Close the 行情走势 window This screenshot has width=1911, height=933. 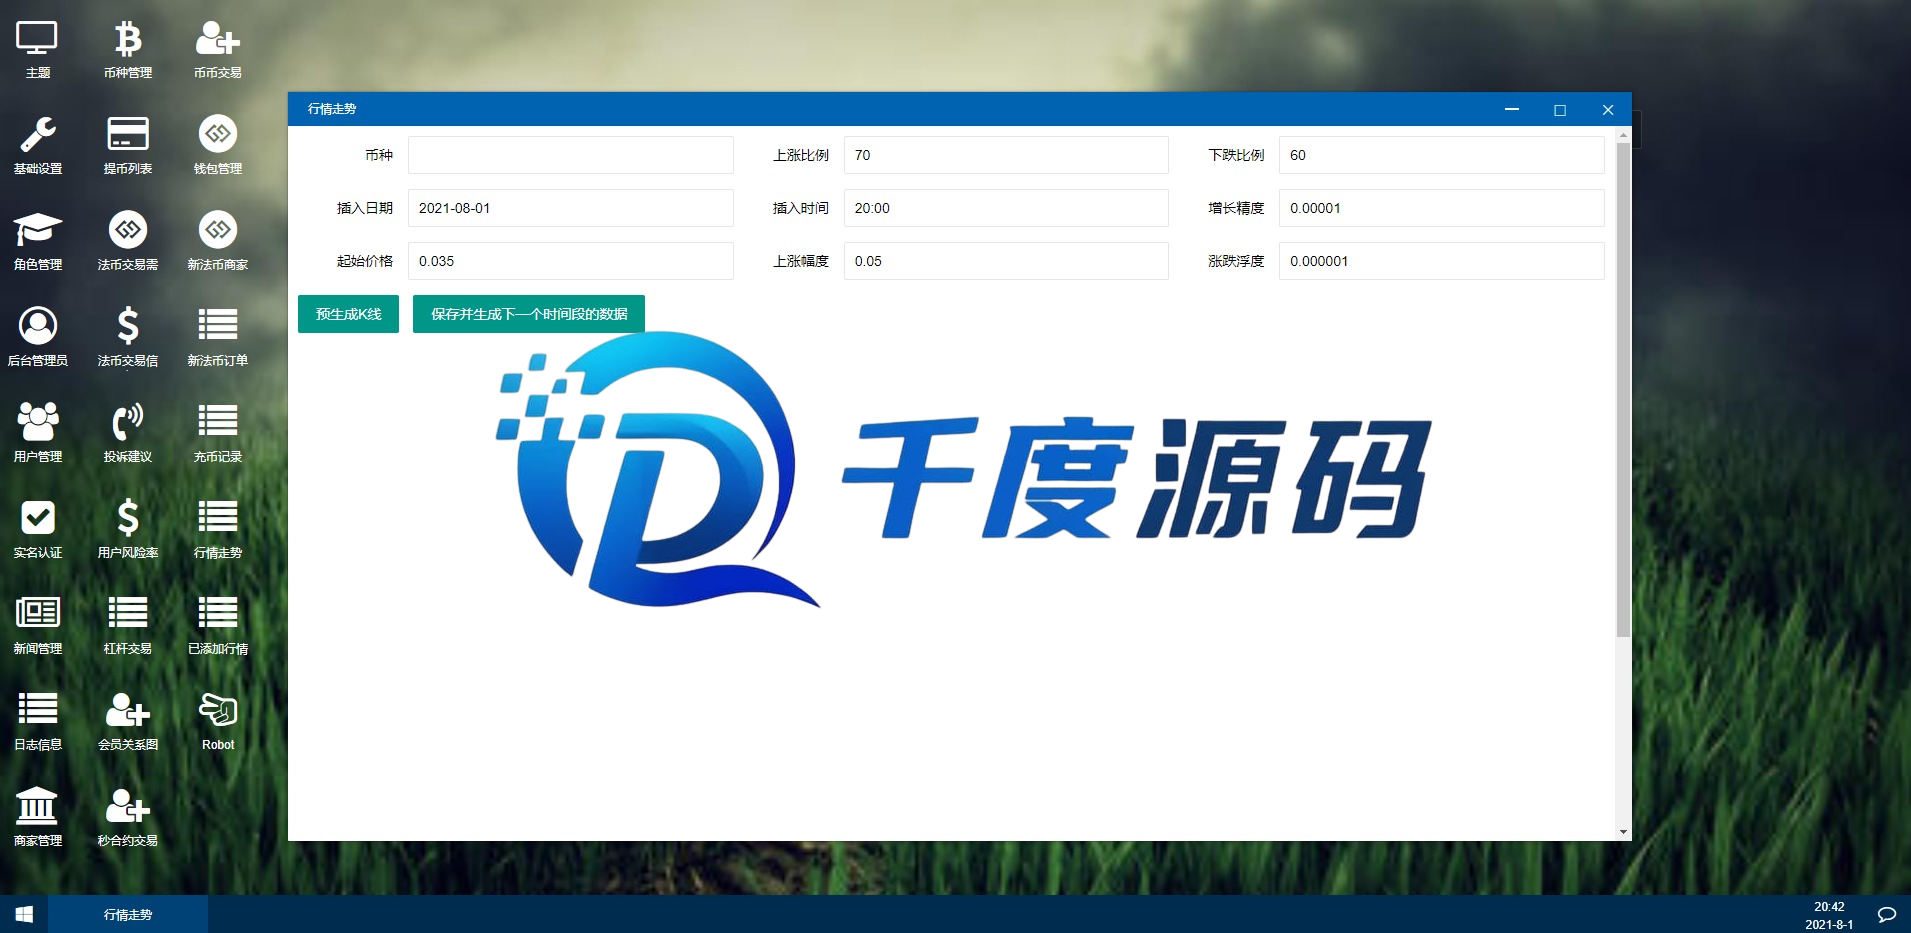tap(1608, 109)
